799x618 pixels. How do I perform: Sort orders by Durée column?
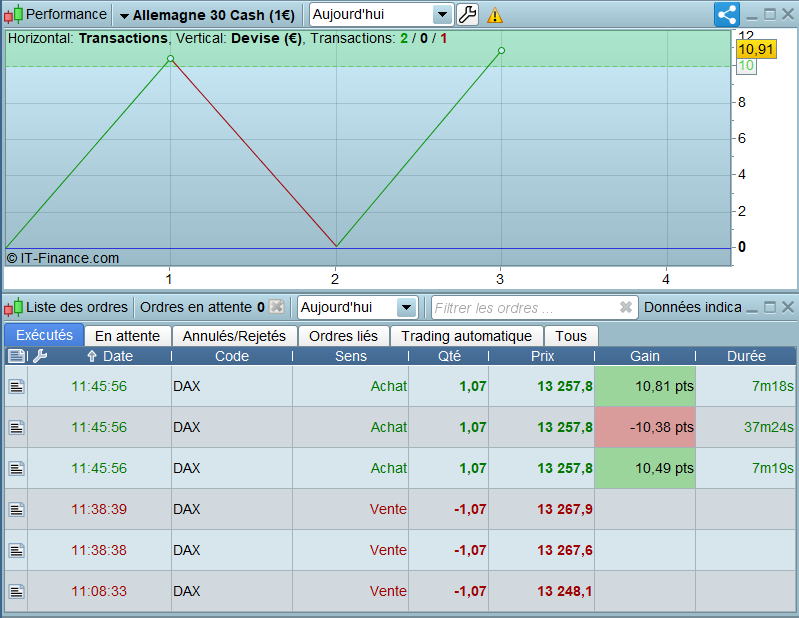point(746,356)
